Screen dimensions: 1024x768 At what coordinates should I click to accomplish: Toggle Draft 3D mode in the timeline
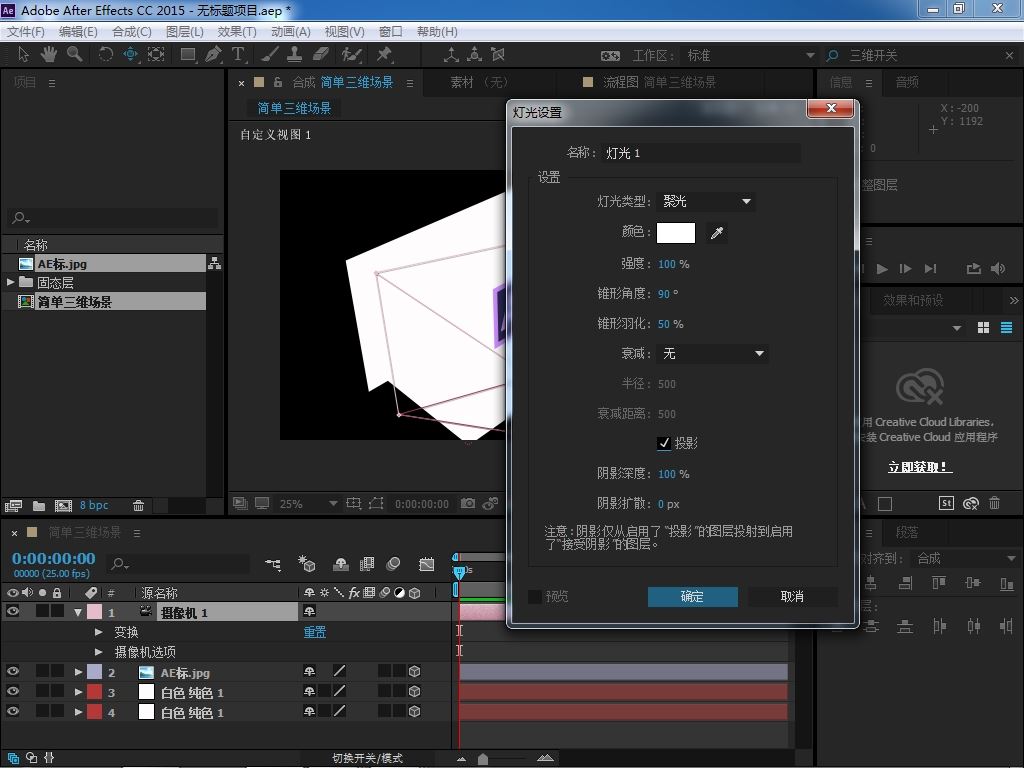point(306,564)
